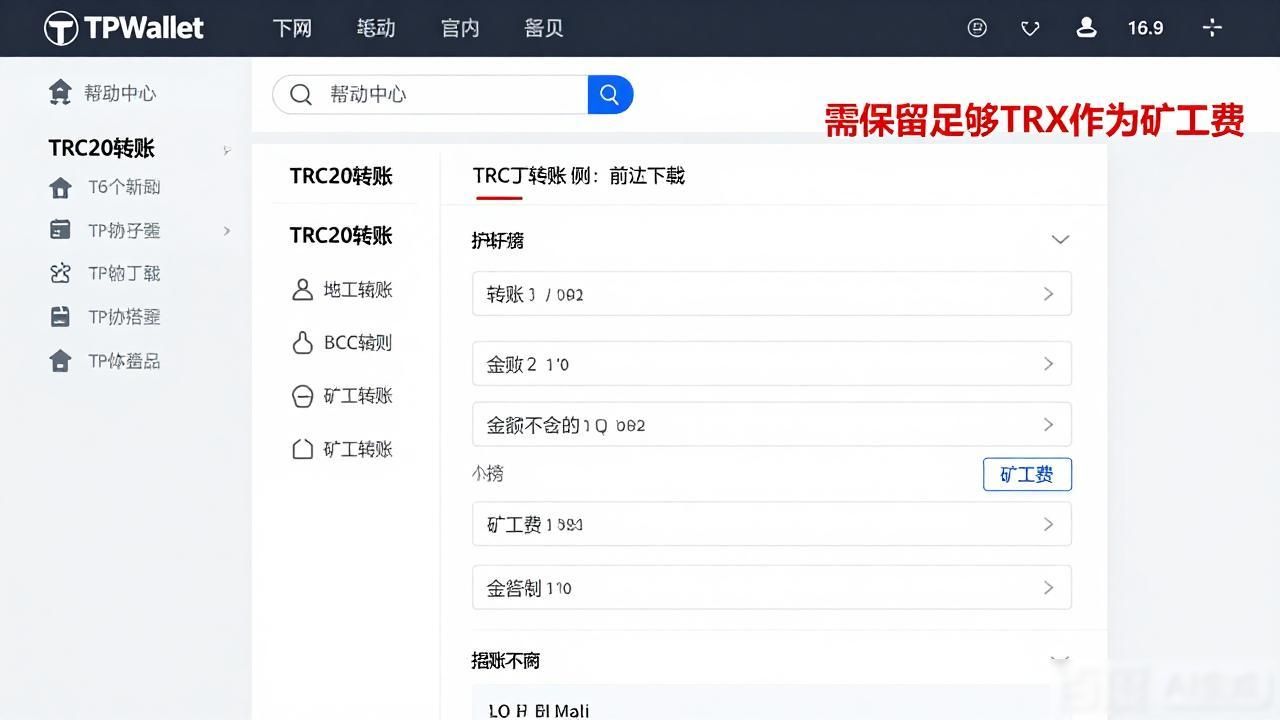Select the TRC20转账 sidebar heading
The height and width of the screenshot is (720, 1280).
click(101, 148)
